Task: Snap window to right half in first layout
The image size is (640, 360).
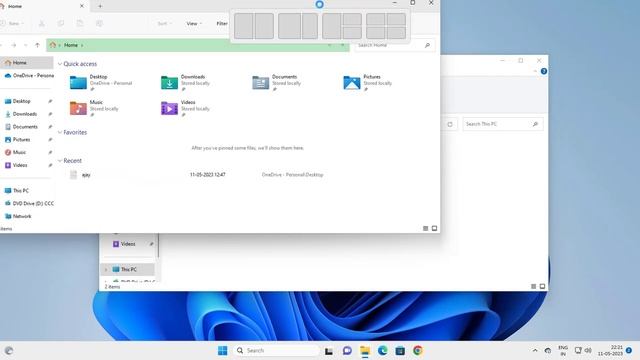Action: coord(264,26)
